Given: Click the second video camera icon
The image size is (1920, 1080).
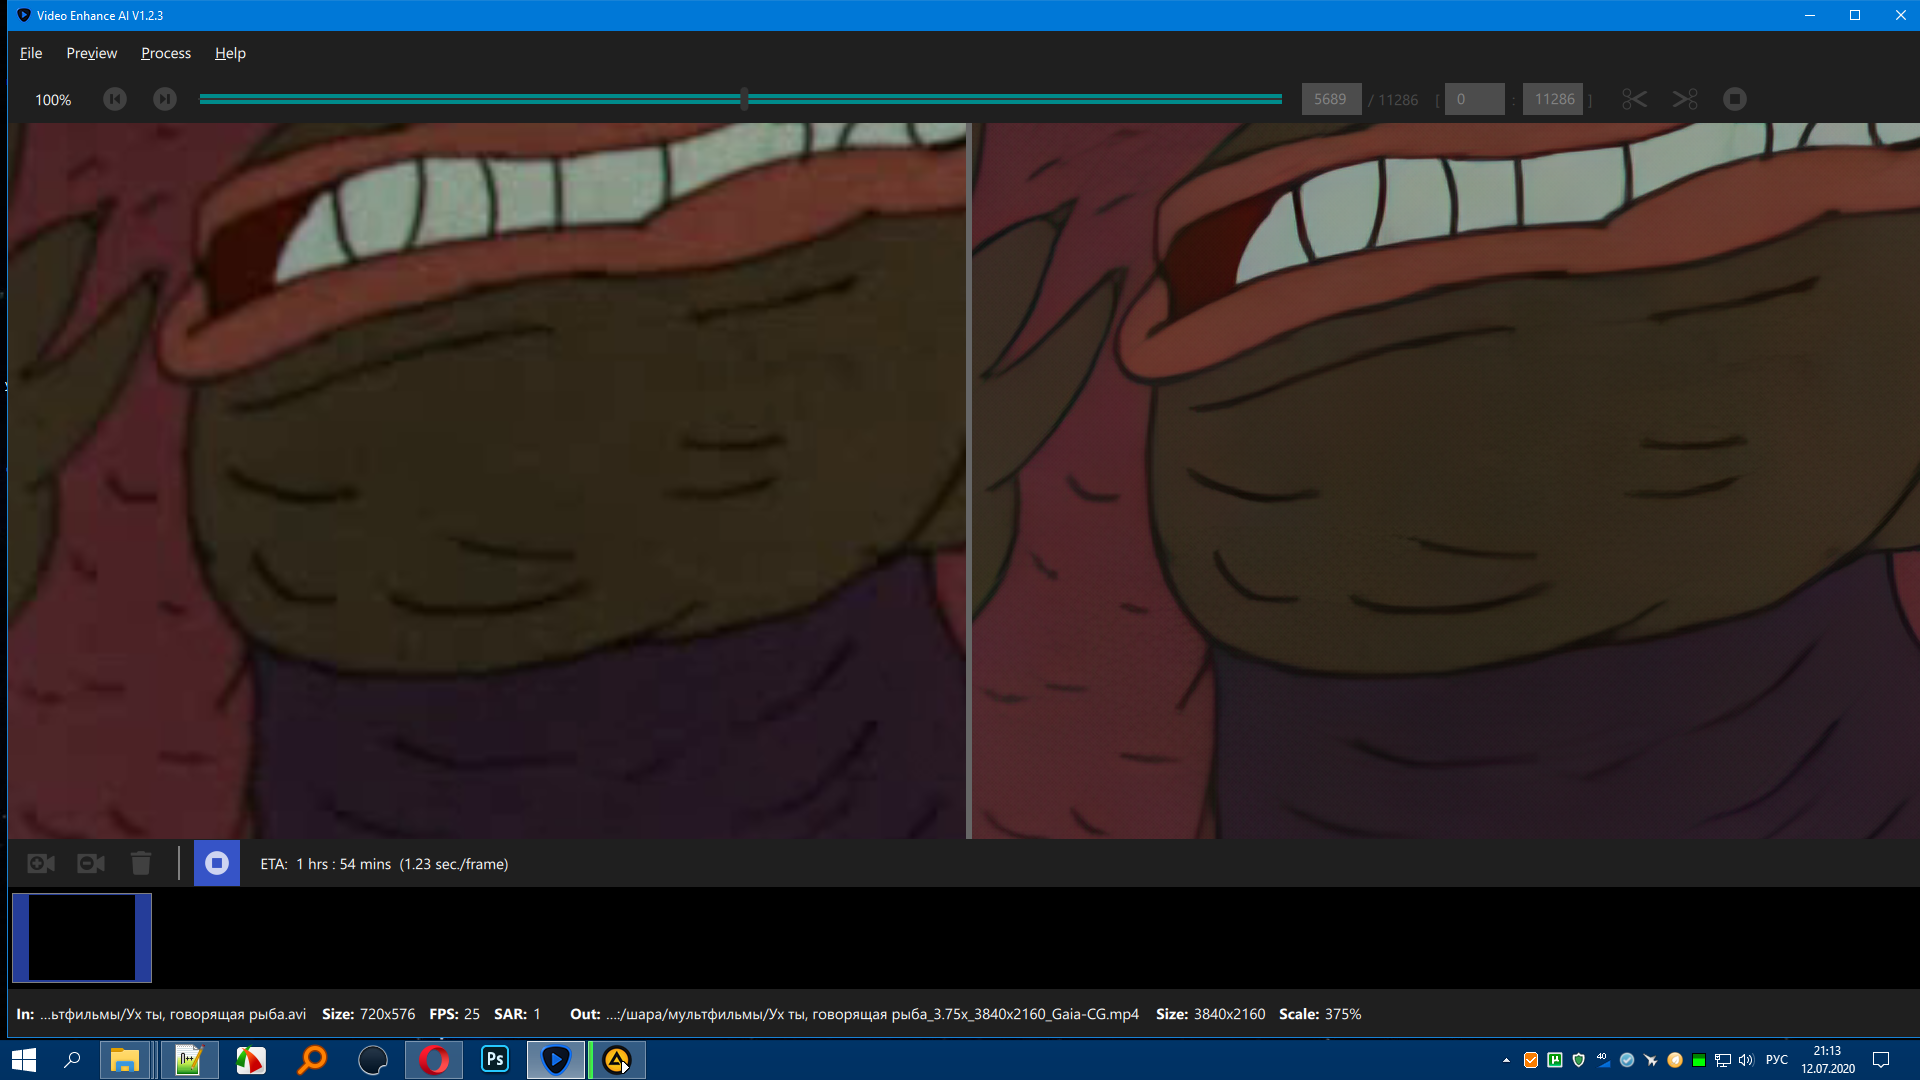Looking at the screenshot, I should pos(91,863).
